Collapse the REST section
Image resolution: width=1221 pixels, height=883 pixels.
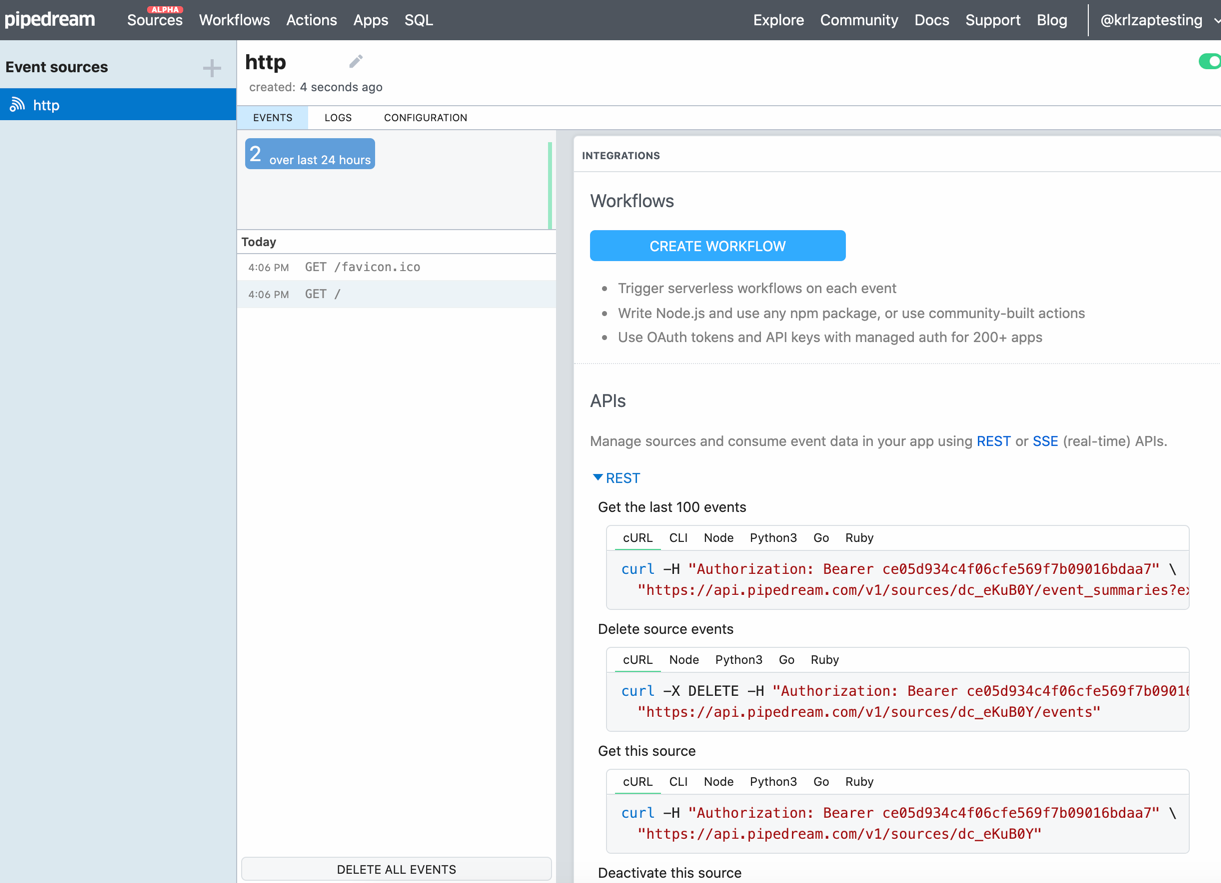(x=616, y=478)
